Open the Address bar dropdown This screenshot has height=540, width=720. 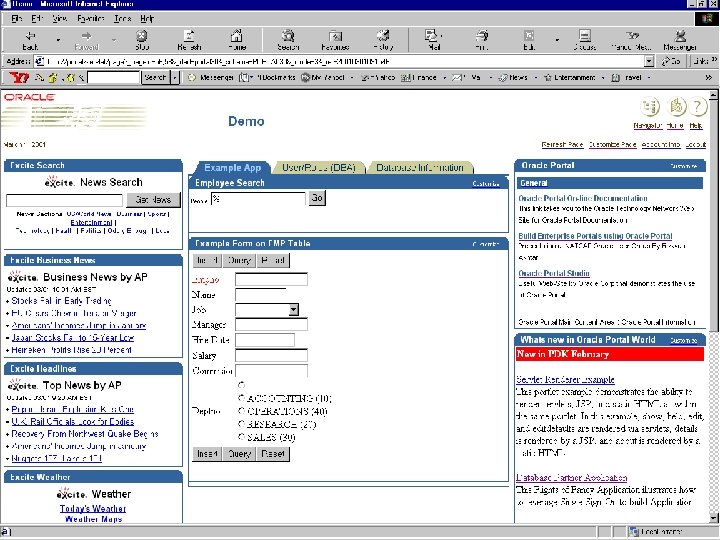pos(649,61)
